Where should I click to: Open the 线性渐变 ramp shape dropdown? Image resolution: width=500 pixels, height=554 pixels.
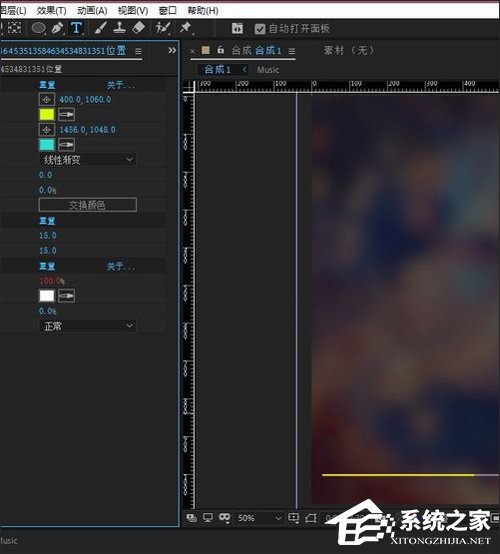click(x=88, y=160)
